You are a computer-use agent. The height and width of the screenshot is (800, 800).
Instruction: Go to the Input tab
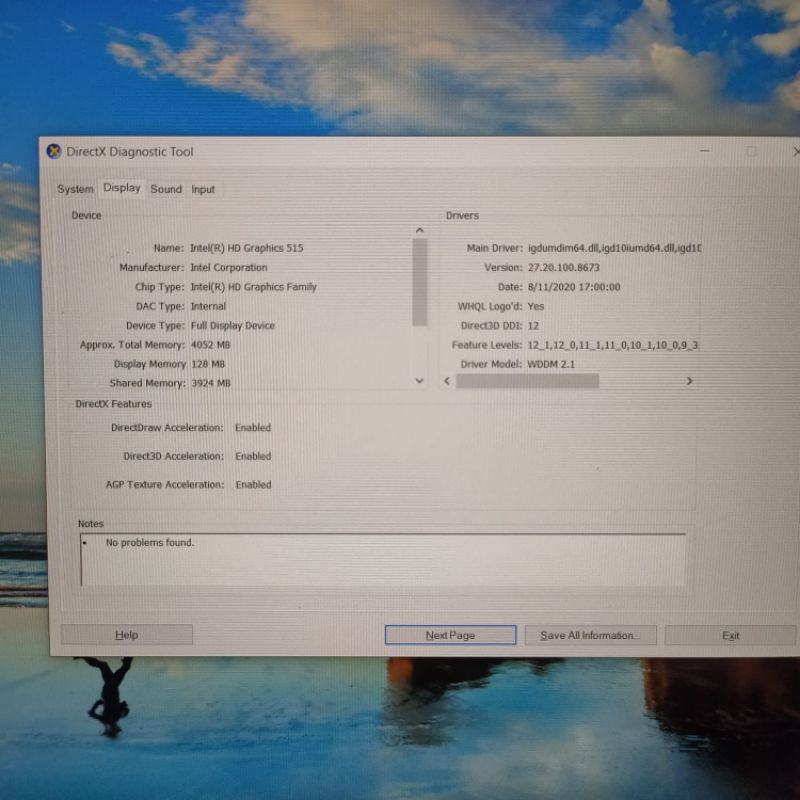point(203,190)
